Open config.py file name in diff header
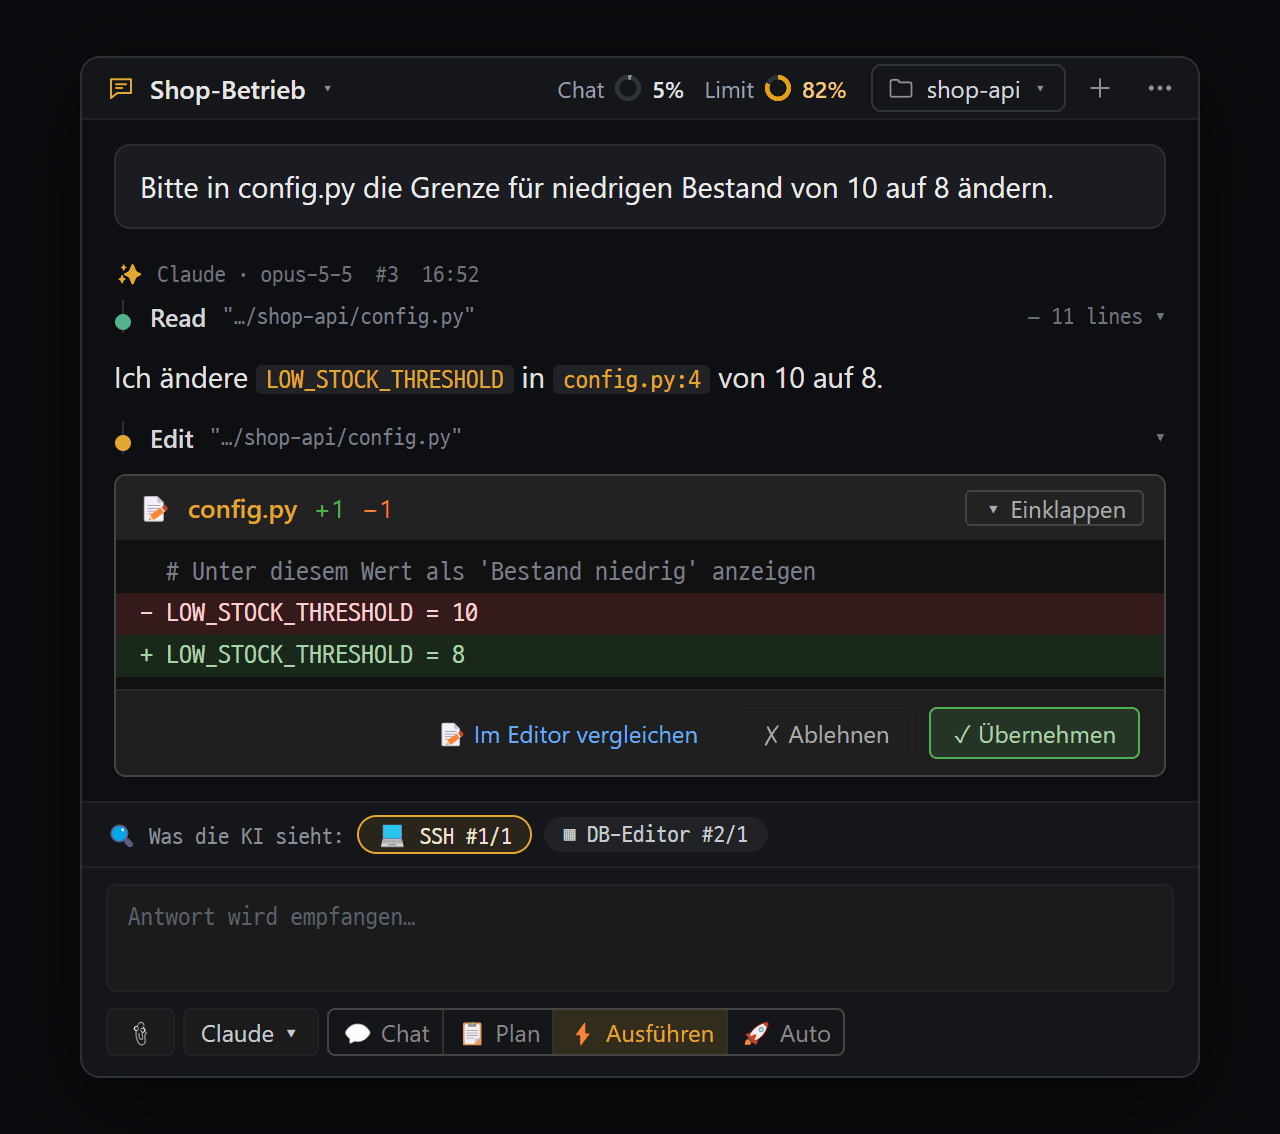Screen dimensions: 1280x1134 (x=242, y=509)
